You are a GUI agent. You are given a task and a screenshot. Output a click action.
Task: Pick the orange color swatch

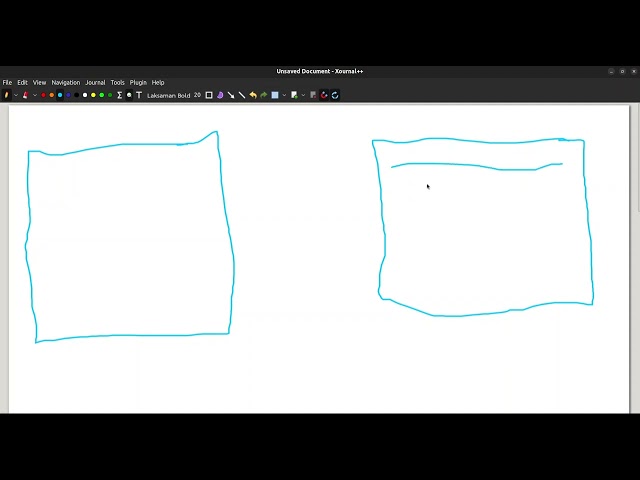[x=51, y=95]
